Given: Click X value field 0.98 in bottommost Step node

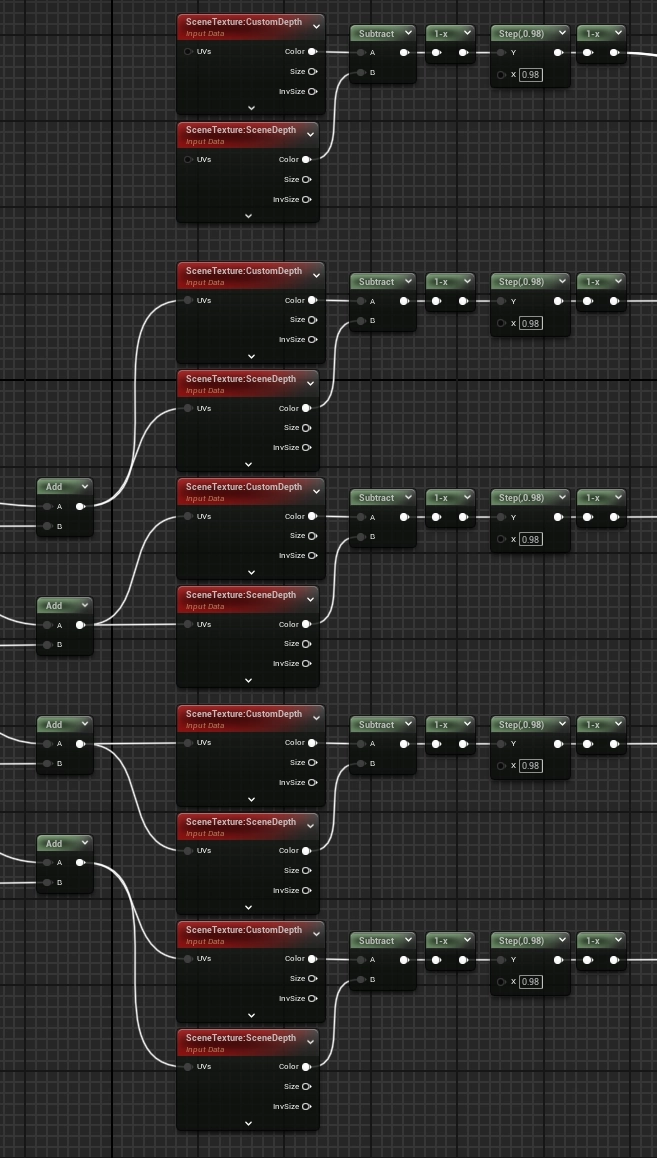Looking at the screenshot, I should click(x=531, y=982).
